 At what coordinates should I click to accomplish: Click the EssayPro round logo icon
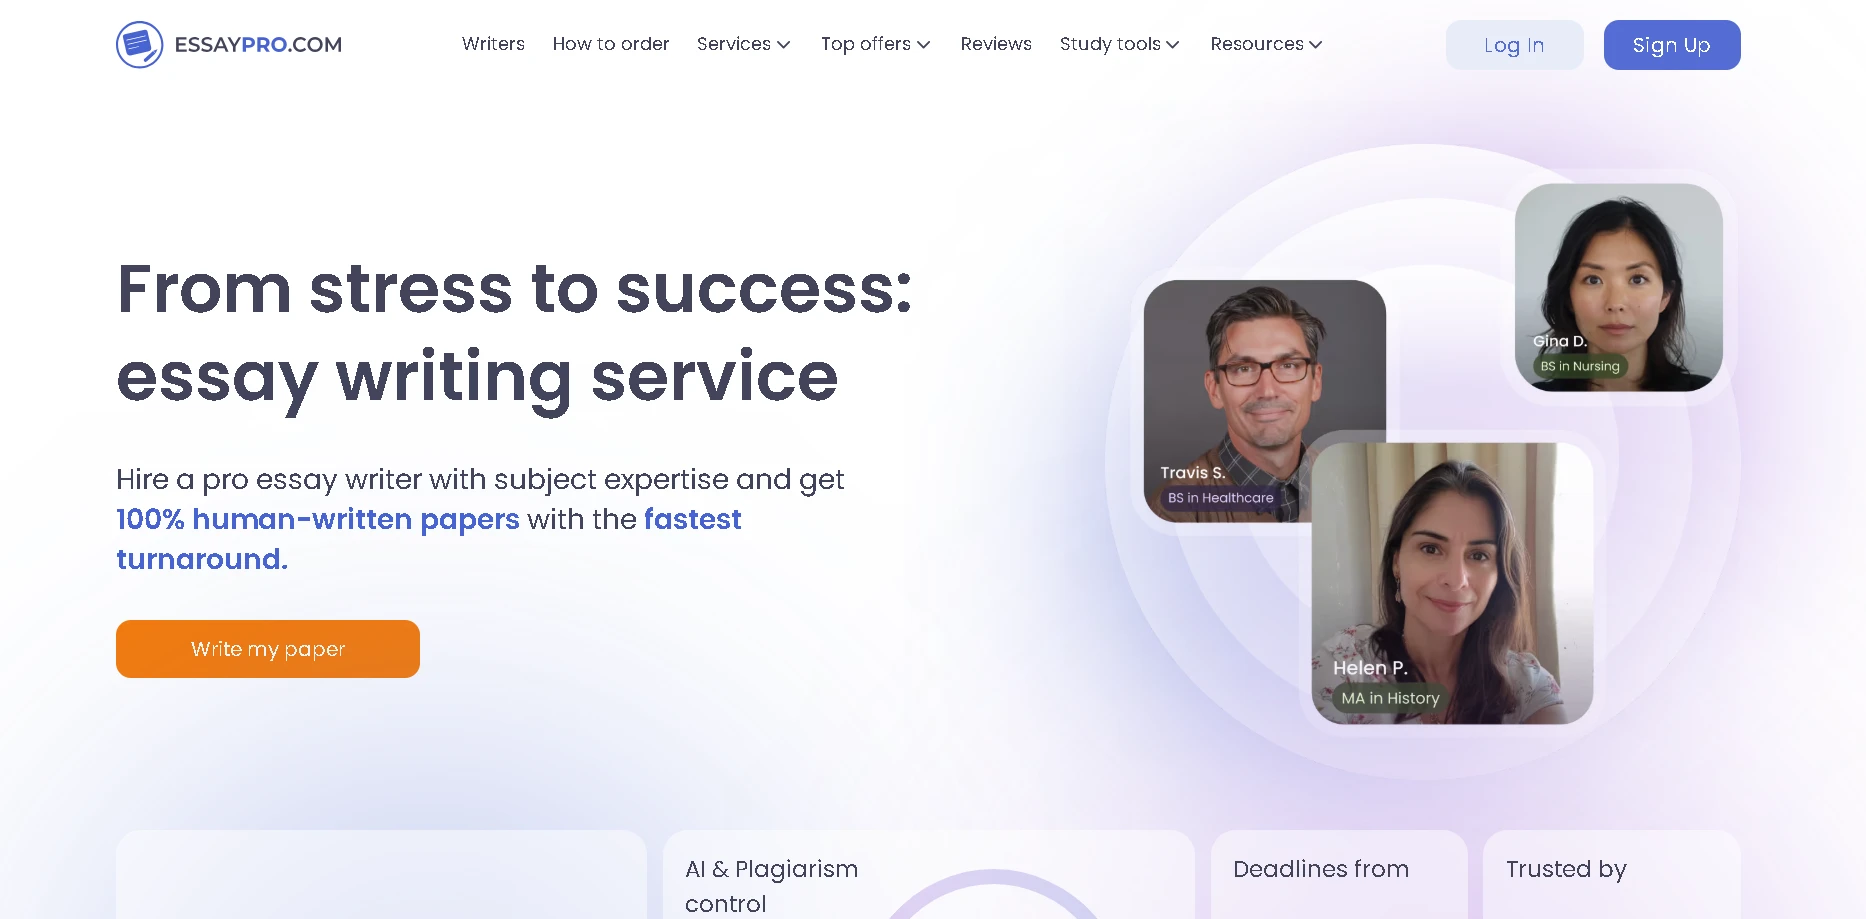[139, 45]
